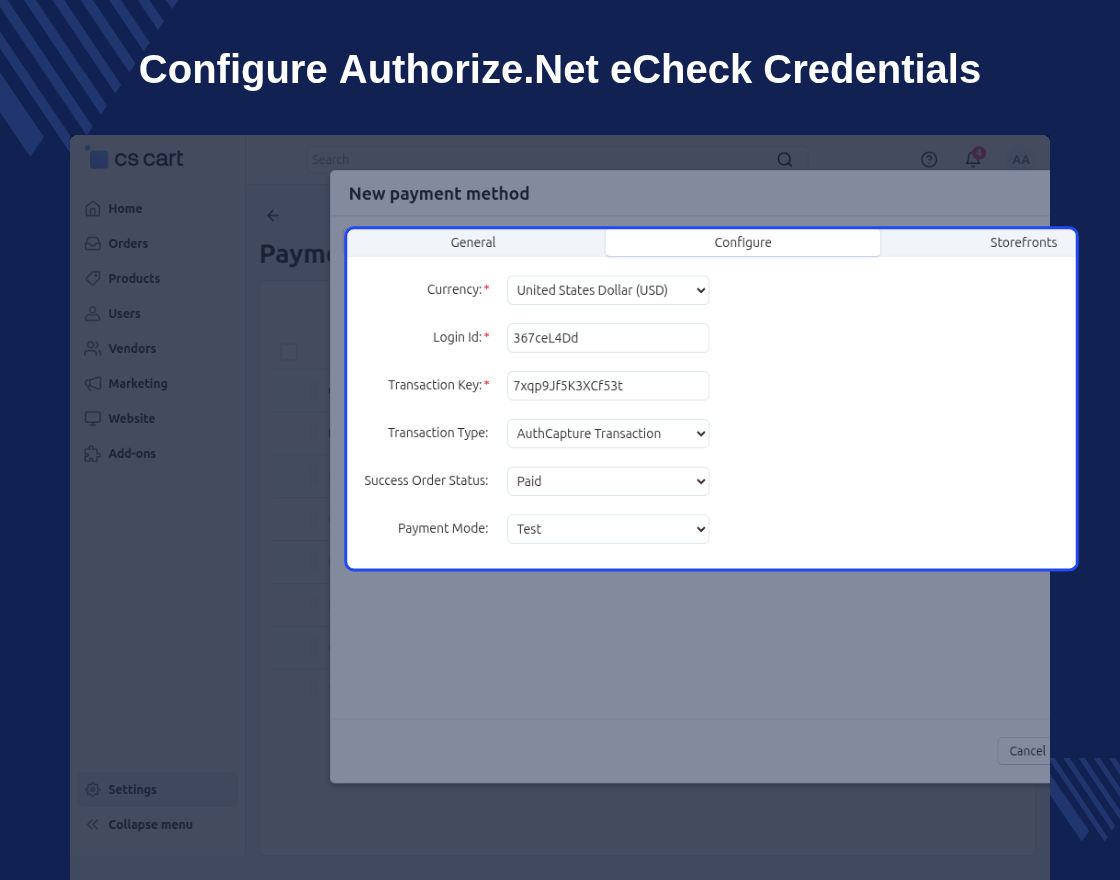Click the Home house icon

pyautogui.click(x=93, y=209)
